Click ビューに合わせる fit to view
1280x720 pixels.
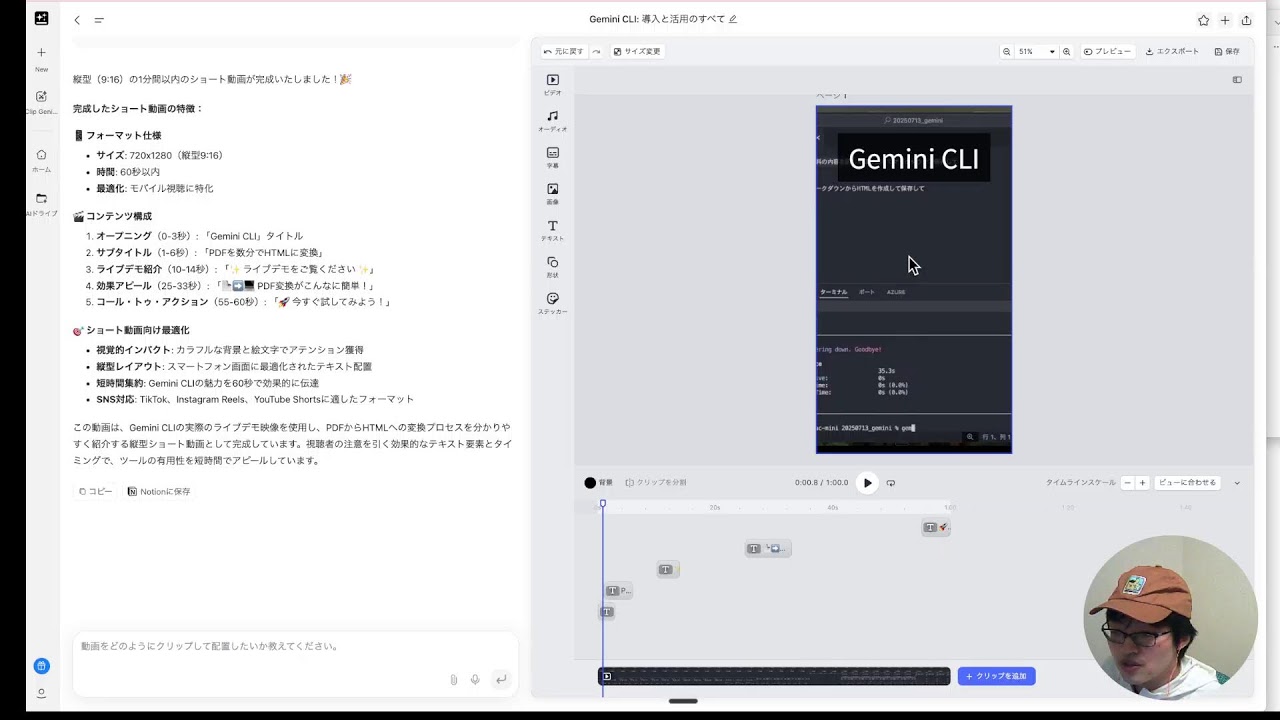[1187, 483]
